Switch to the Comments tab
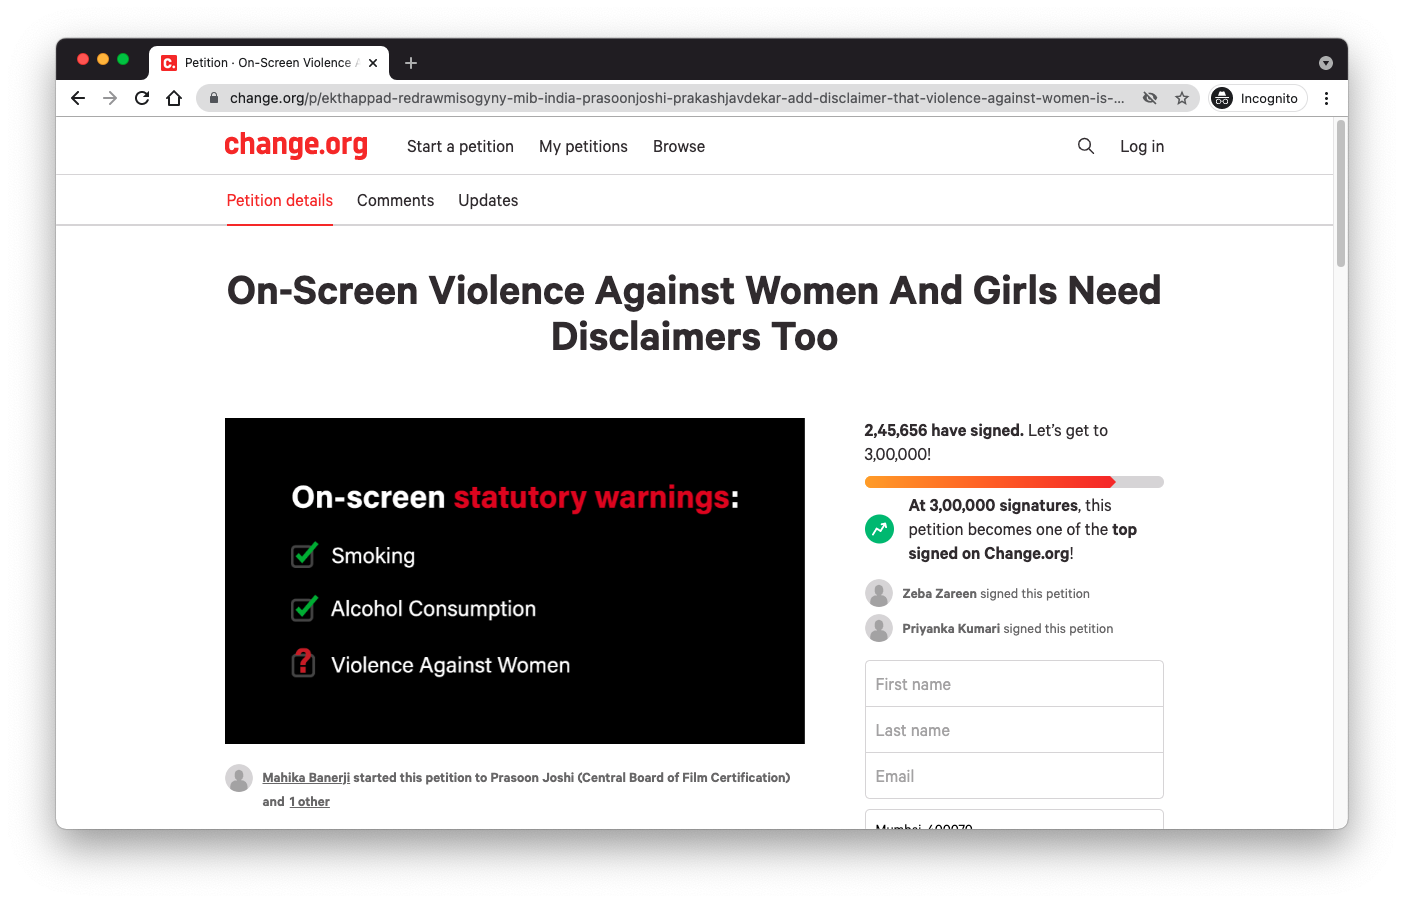 click(x=395, y=200)
